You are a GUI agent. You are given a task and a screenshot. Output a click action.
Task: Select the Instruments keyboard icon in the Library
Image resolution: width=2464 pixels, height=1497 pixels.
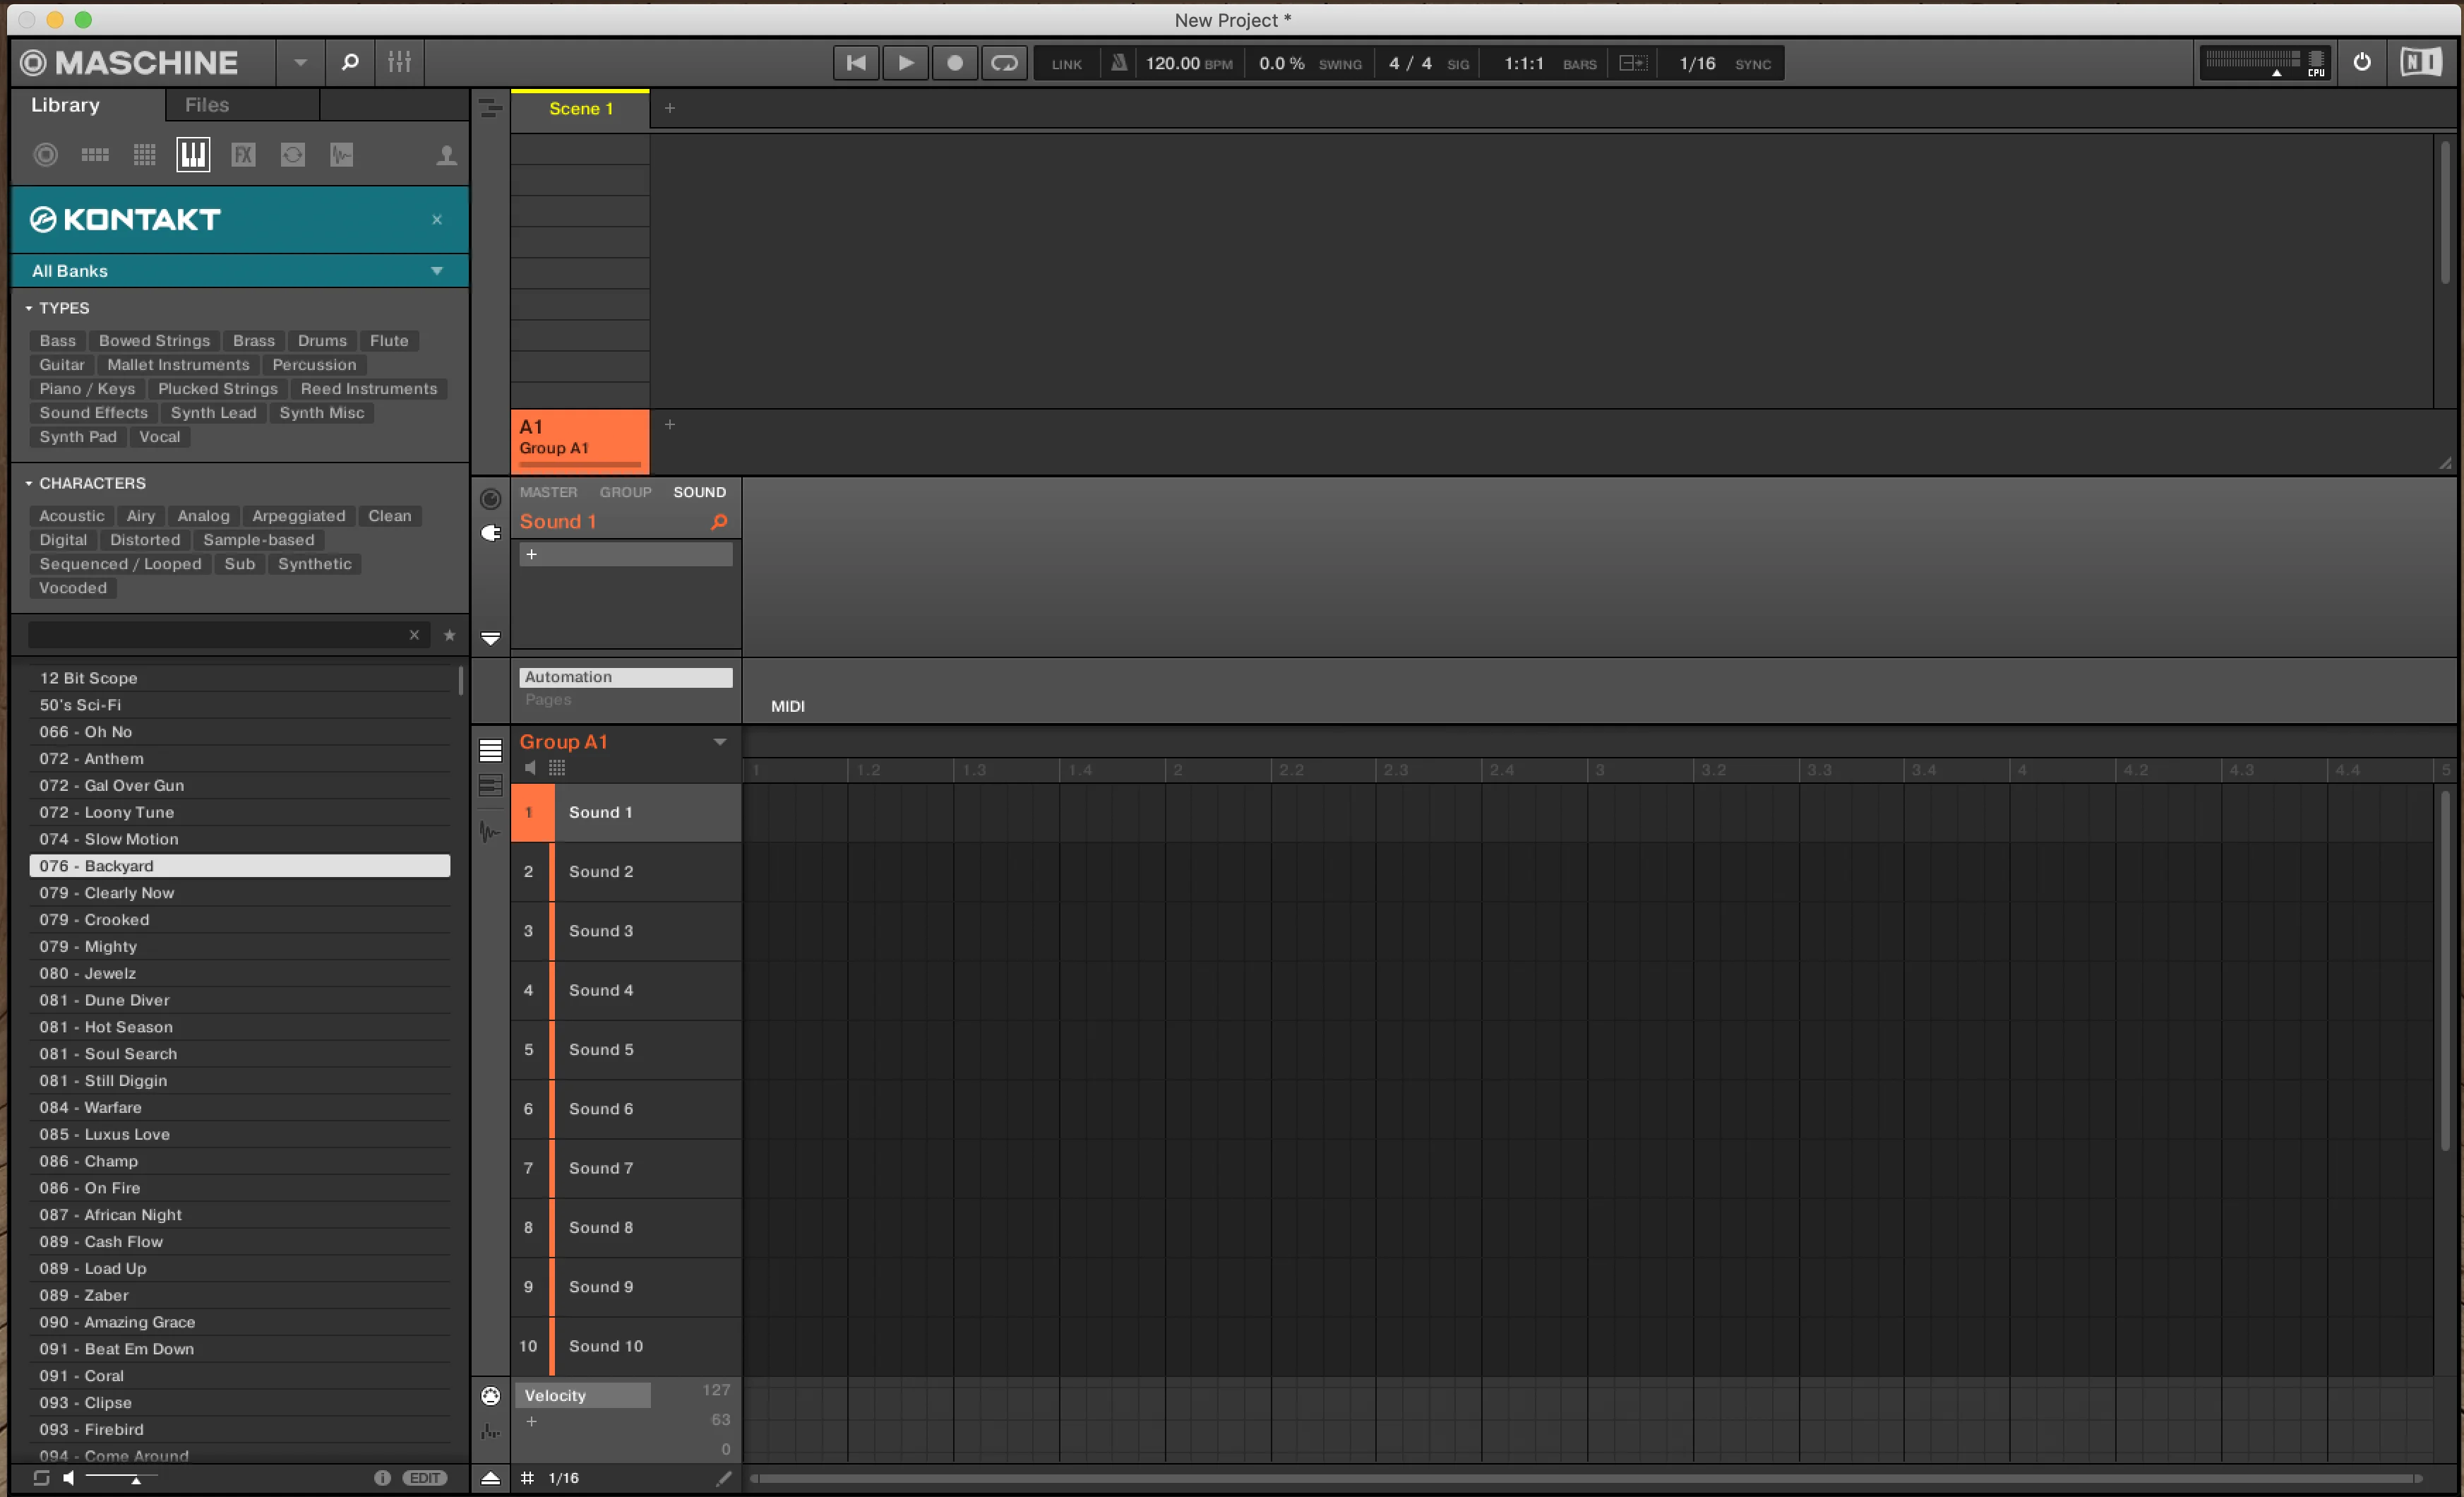pyautogui.click(x=194, y=155)
